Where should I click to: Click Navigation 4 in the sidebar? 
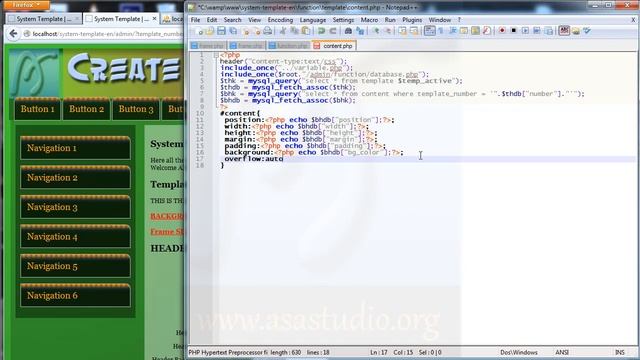pyautogui.click(x=76, y=236)
